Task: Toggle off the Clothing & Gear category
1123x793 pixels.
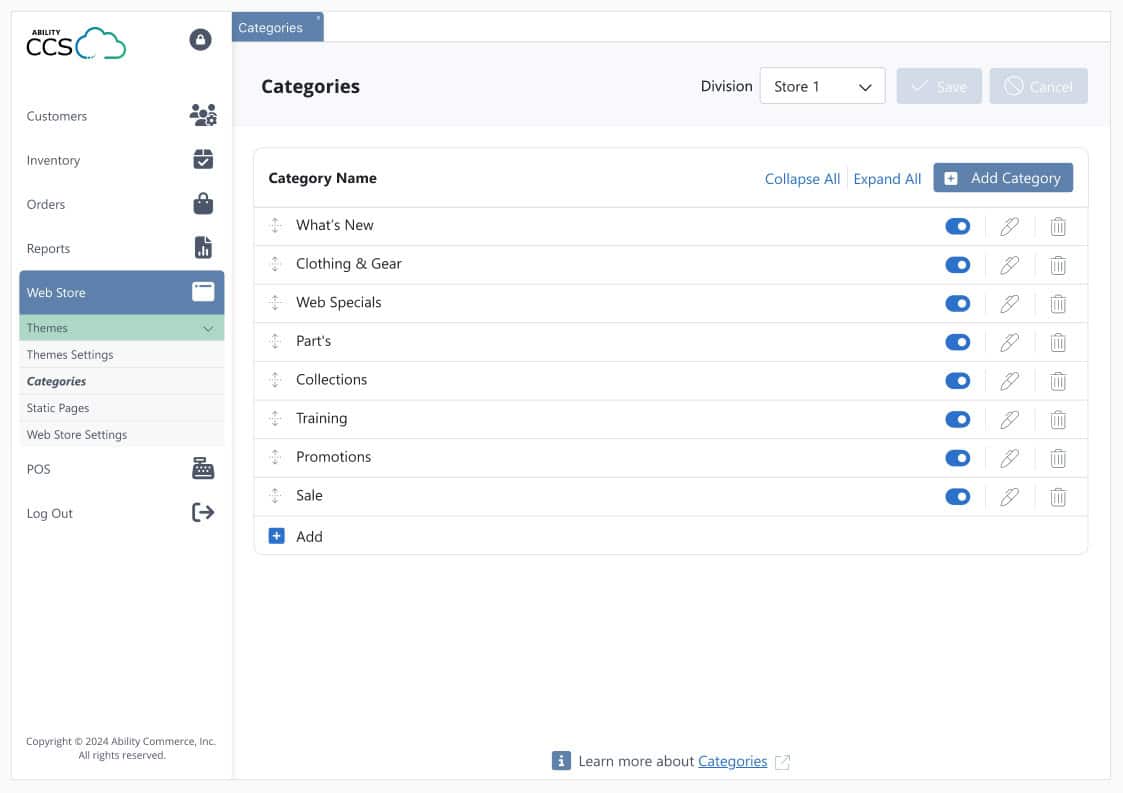Action: pos(957,264)
